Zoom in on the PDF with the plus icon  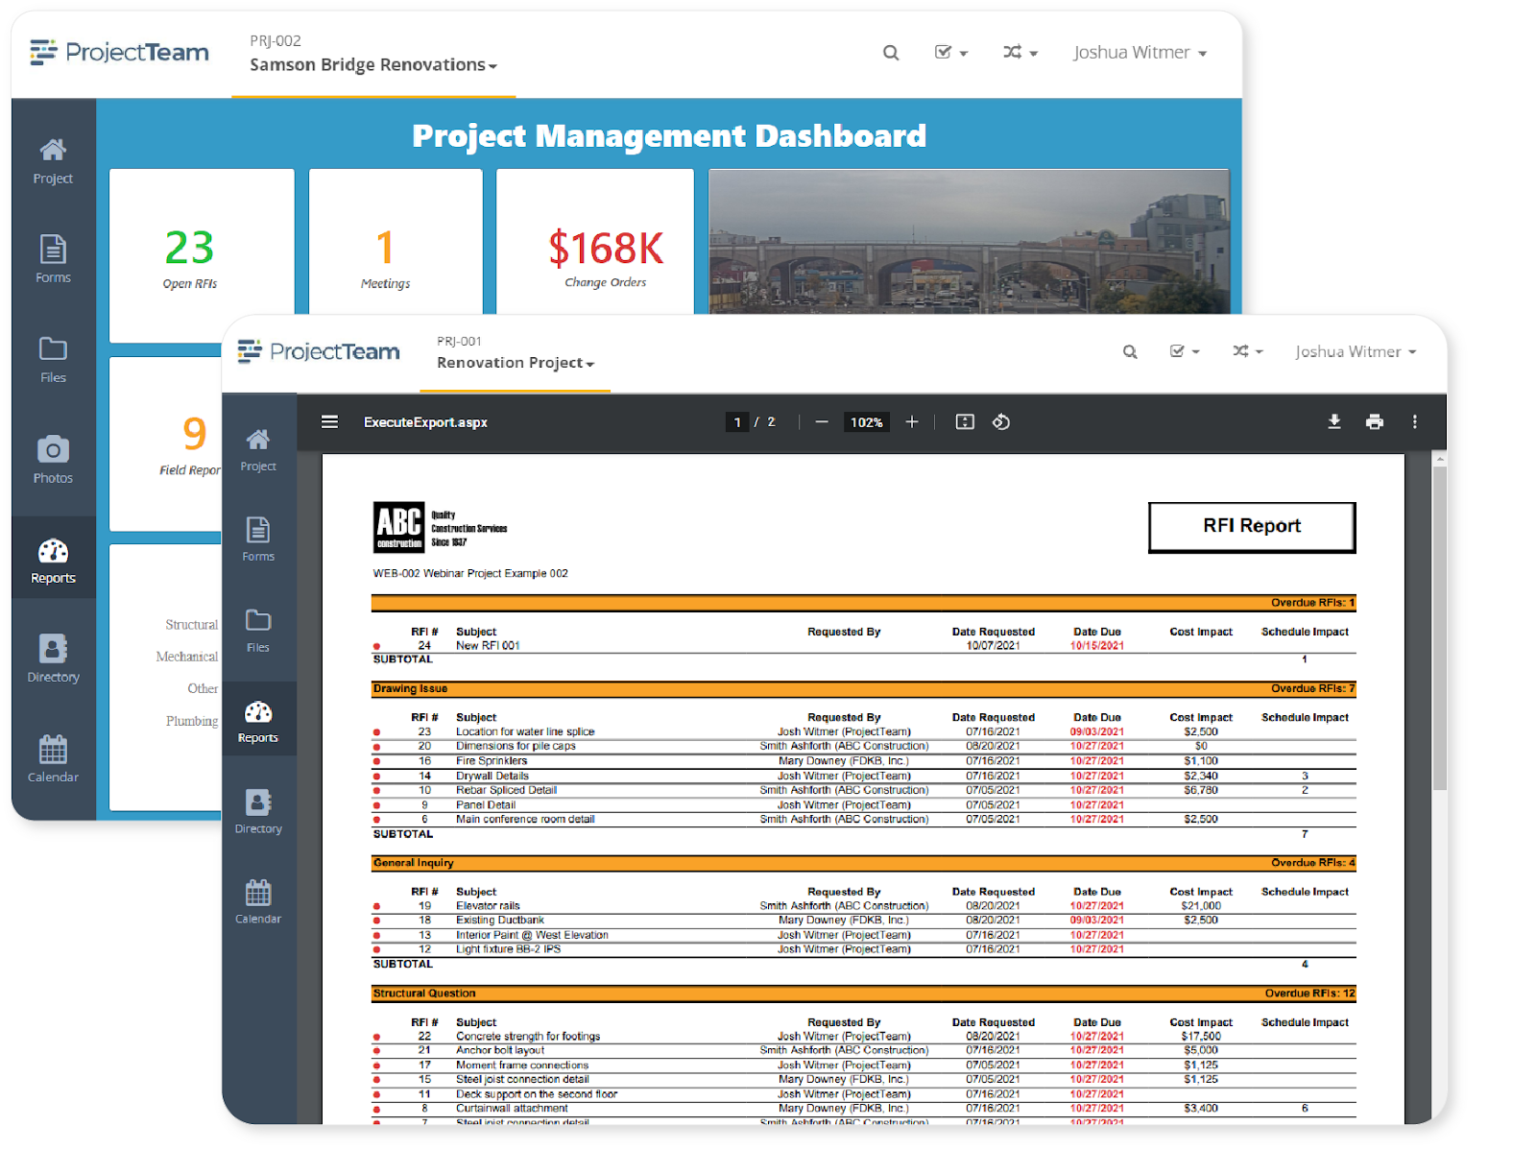click(x=911, y=421)
